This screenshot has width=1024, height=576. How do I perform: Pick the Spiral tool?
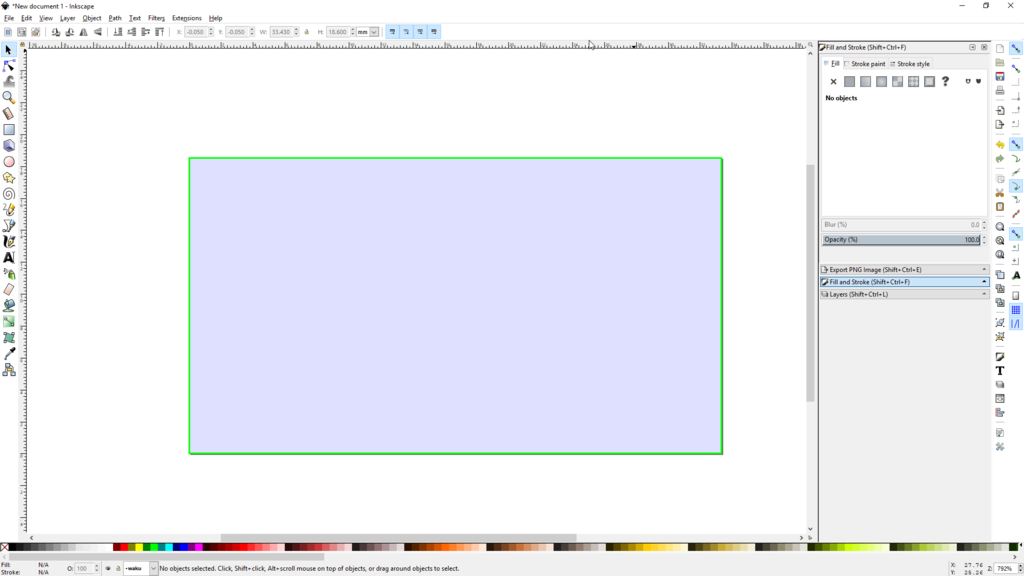coord(8,193)
